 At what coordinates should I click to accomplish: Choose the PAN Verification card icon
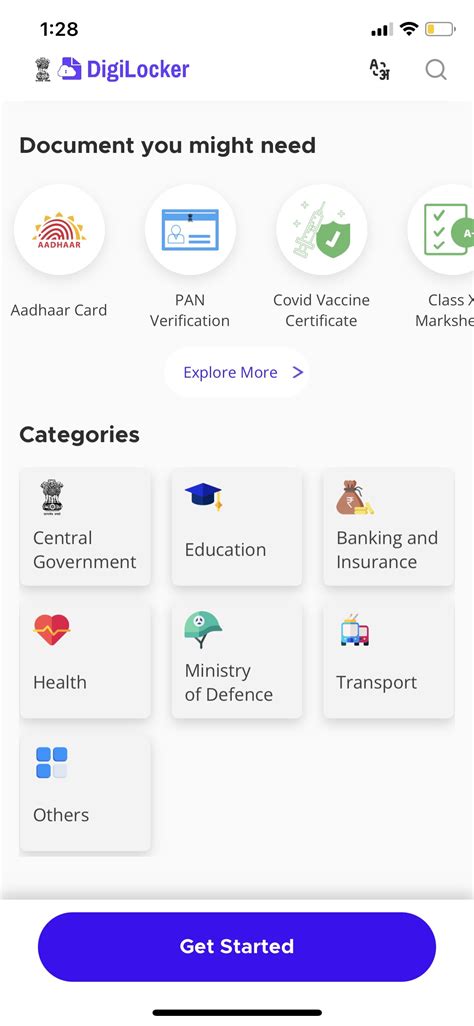191,230
